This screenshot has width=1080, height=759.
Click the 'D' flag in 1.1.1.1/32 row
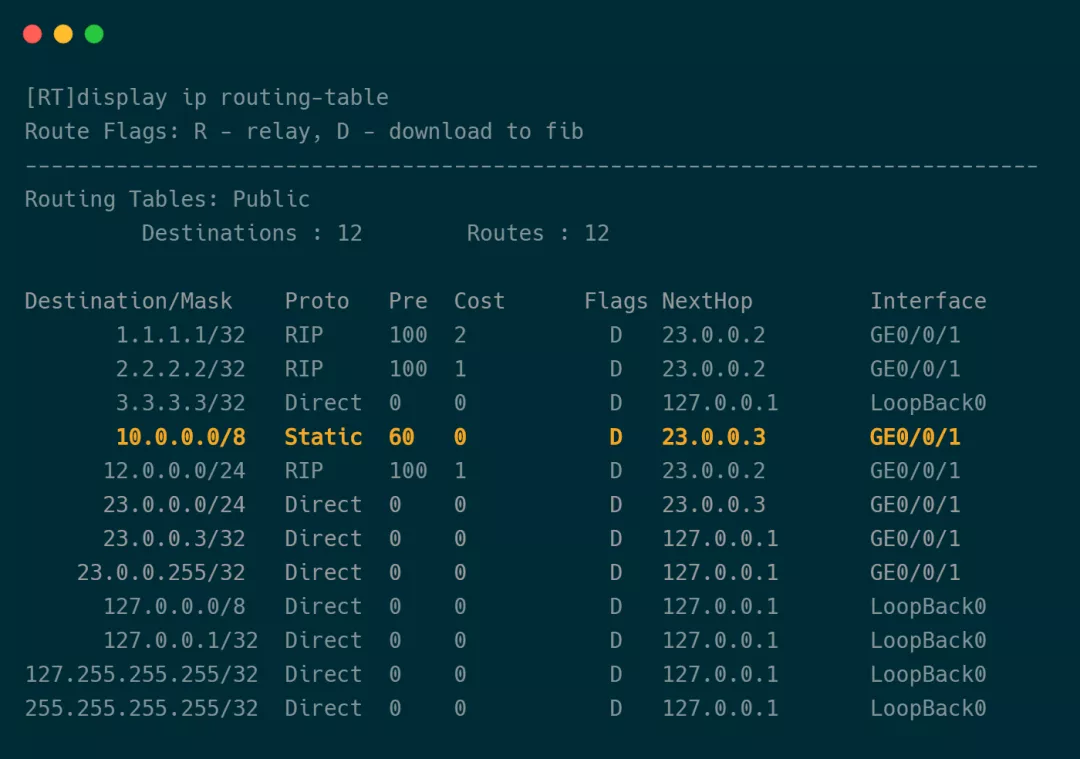point(616,335)
